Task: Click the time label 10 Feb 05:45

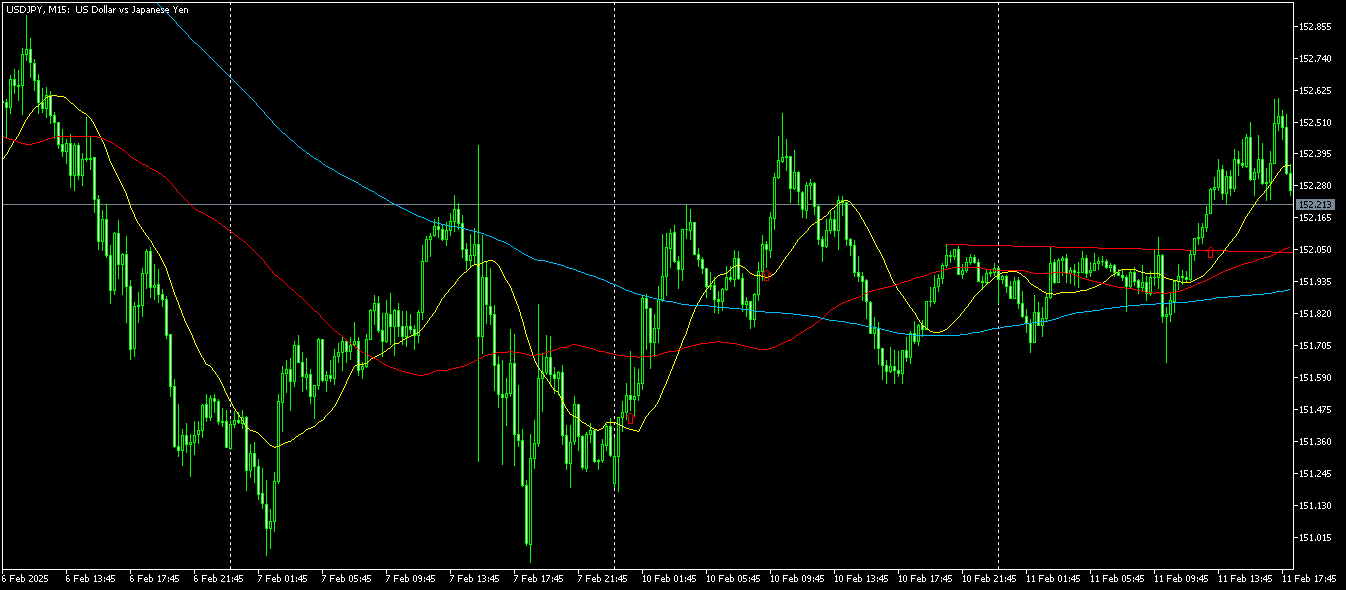Action: click(x=733, y=578)
